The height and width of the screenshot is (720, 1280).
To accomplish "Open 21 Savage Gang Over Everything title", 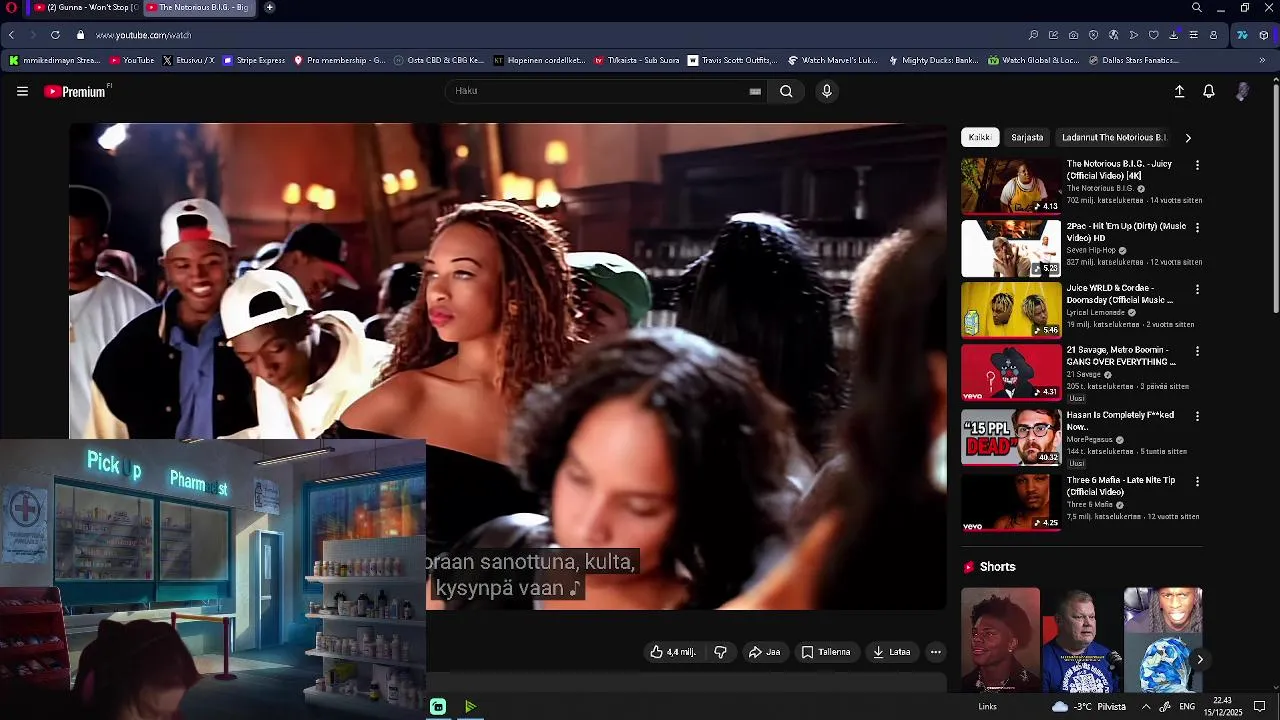I will [1121, 356].
